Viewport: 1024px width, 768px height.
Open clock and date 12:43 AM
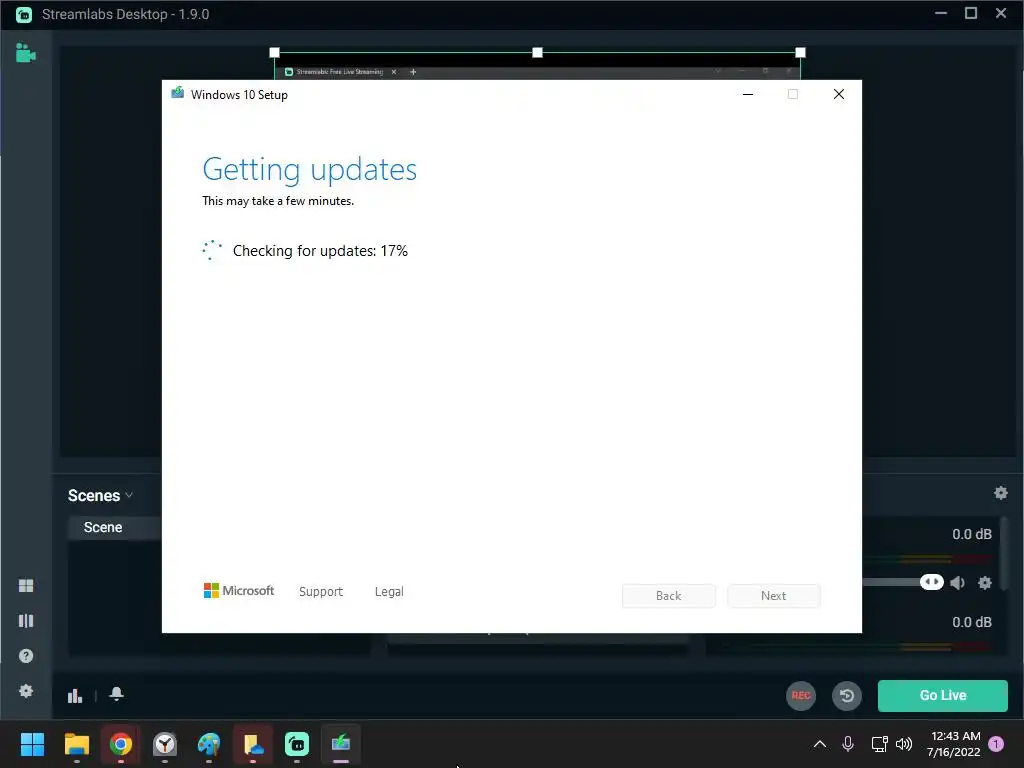click(x=953, y=744)
